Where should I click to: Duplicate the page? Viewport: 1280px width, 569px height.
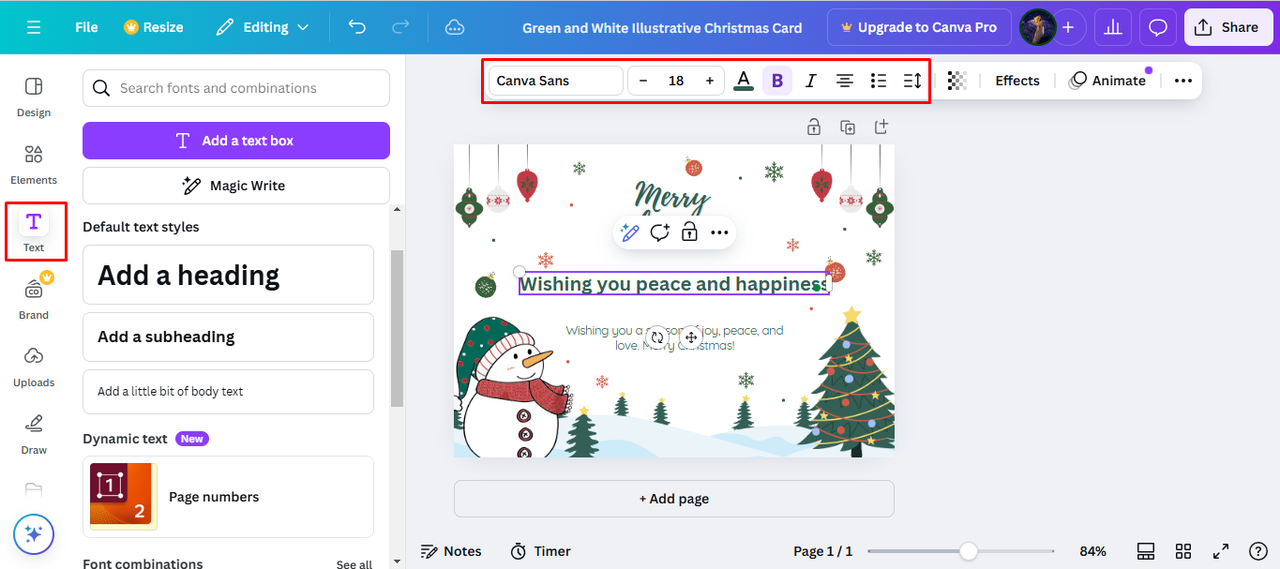848,127
